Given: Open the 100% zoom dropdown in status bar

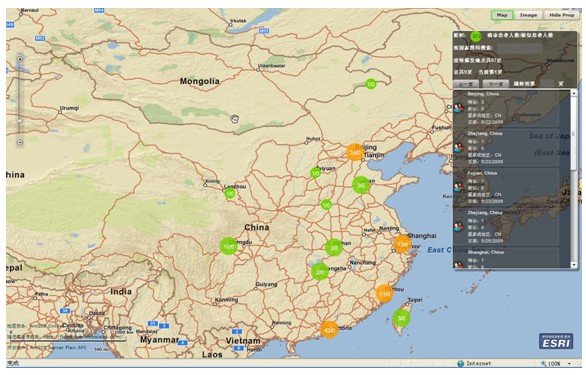Looking at the screenshot, I should (x=557, y=363).
